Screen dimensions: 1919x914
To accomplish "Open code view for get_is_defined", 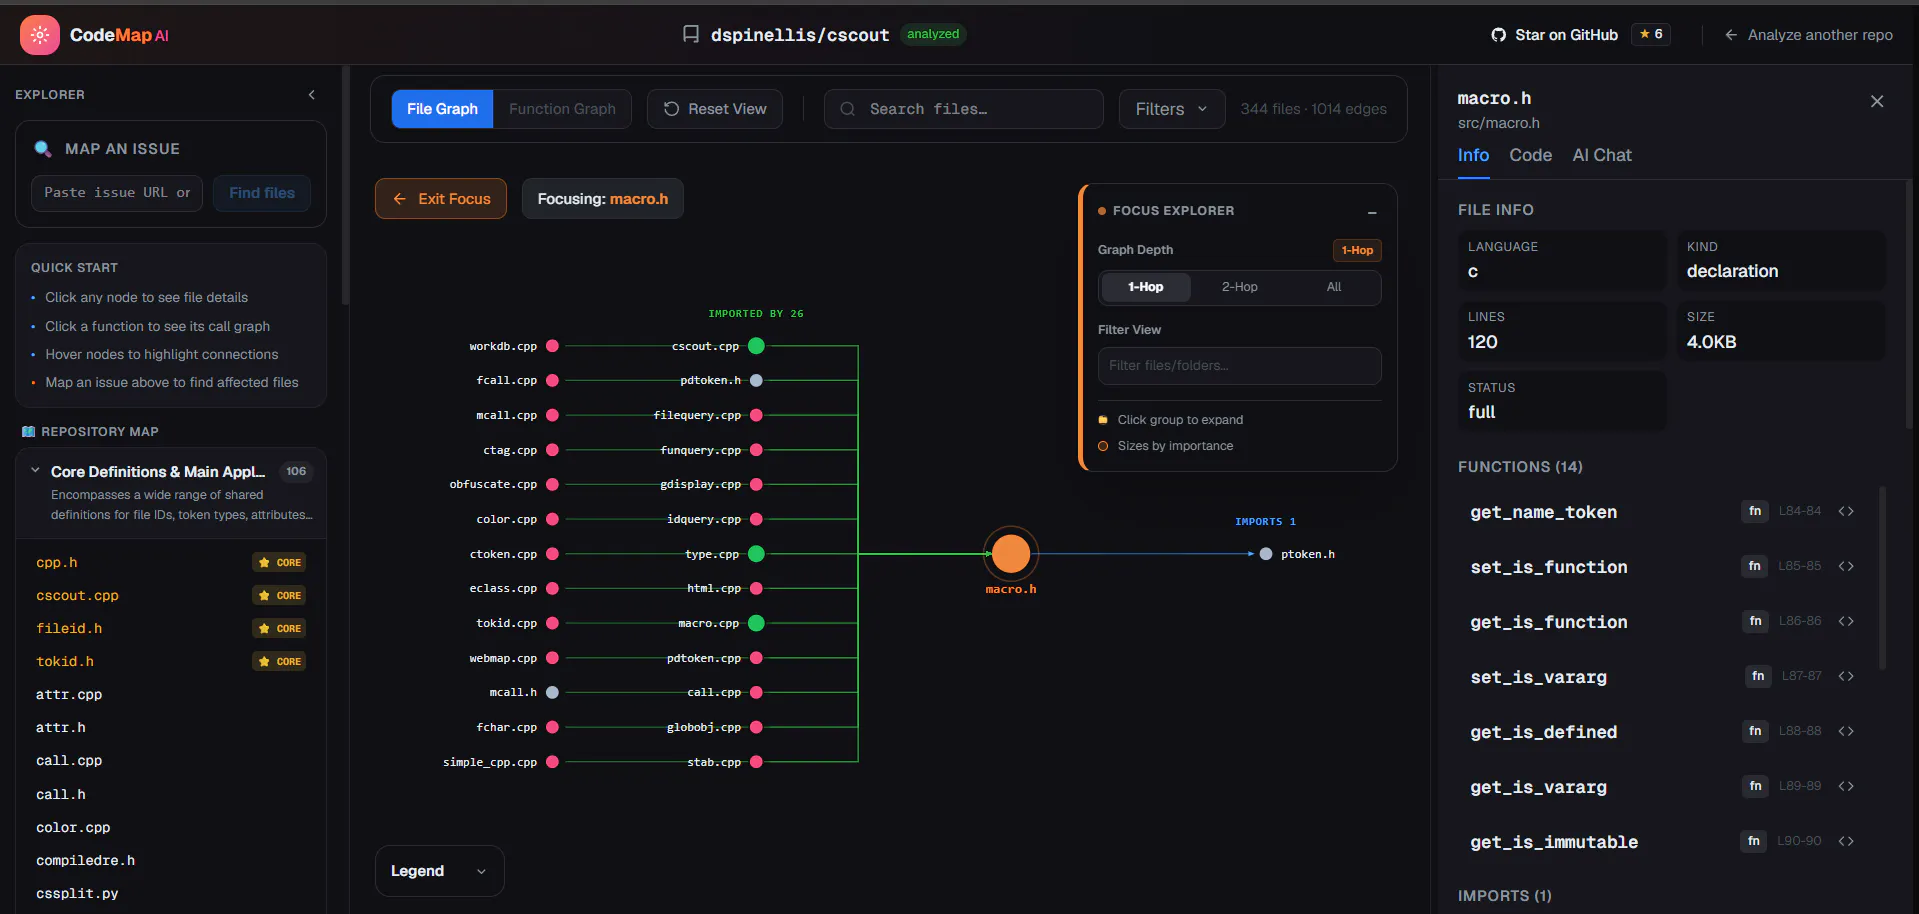I will [x=1846, y=731].
